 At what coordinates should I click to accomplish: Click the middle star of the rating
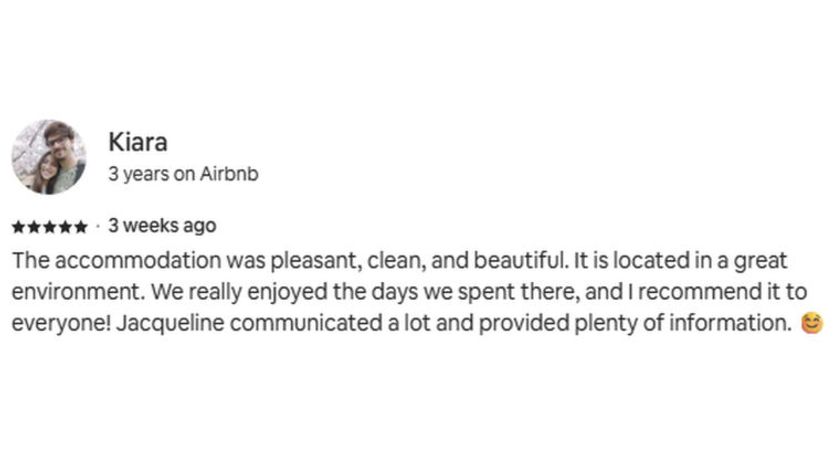49,227
